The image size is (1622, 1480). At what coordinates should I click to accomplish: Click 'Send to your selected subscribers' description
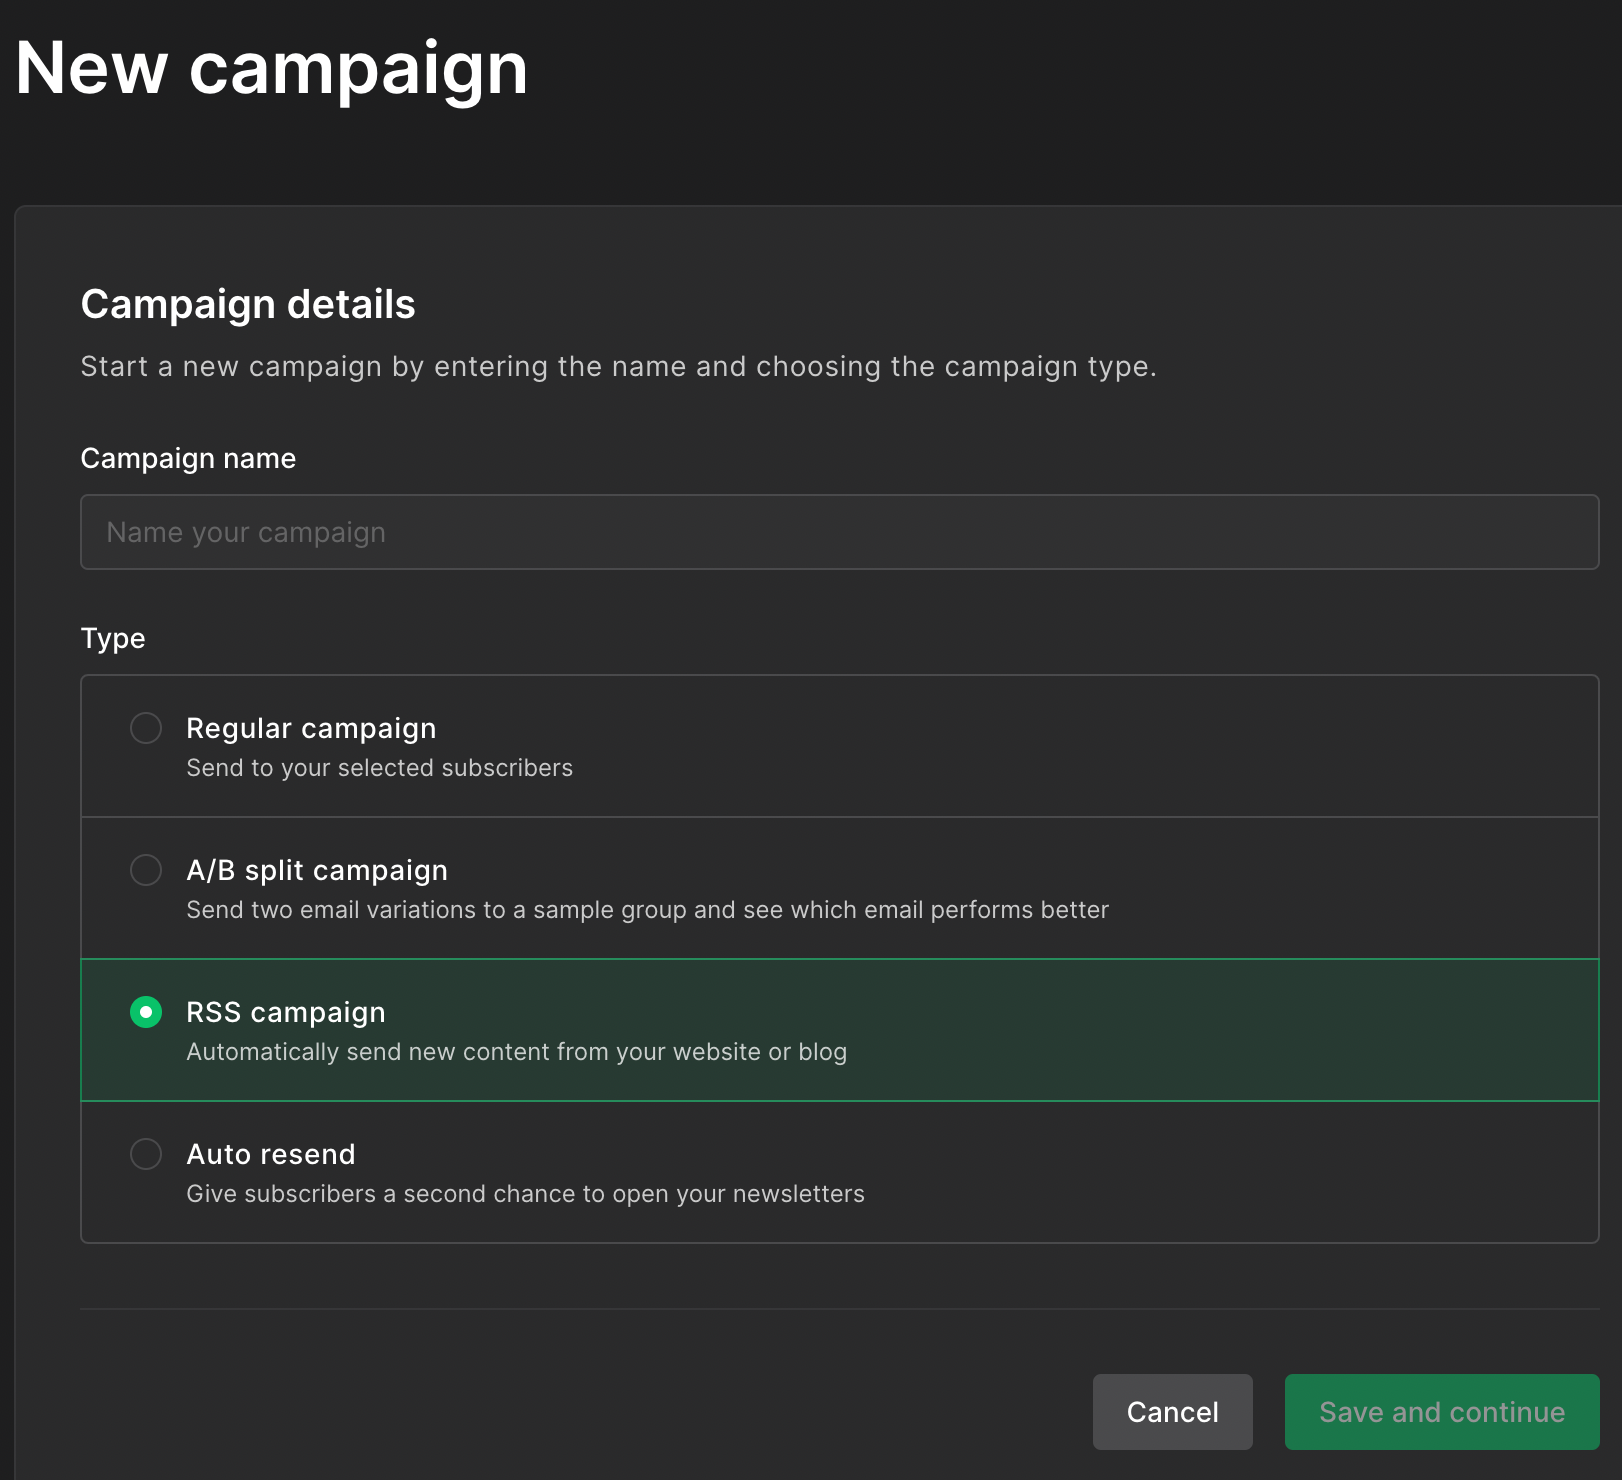(x=379, y=768)
